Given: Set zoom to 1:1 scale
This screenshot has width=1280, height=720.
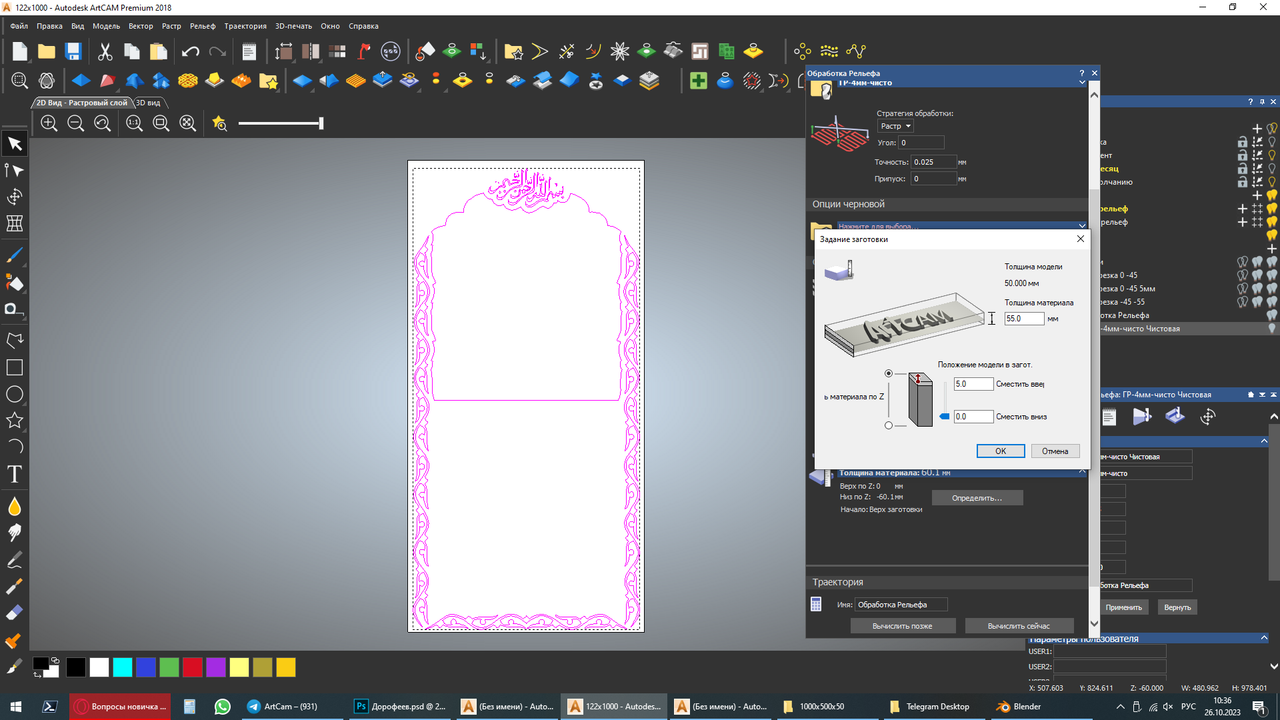Looking at the screenshot, I should pos(134,123).
